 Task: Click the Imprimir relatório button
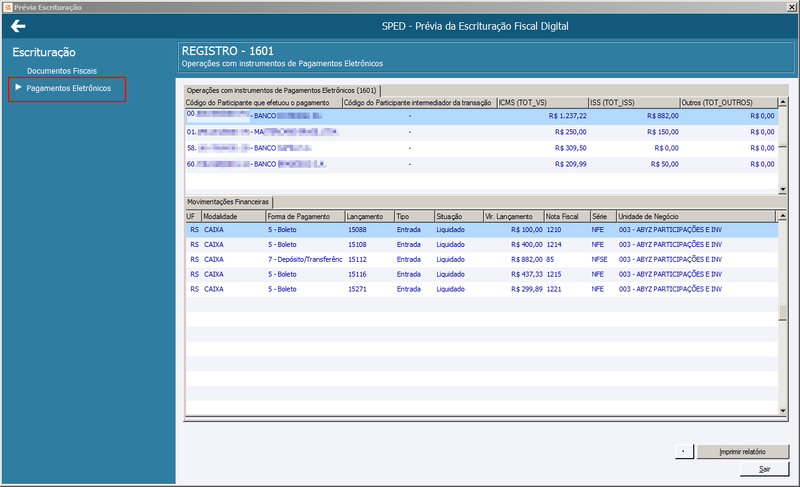742,452
